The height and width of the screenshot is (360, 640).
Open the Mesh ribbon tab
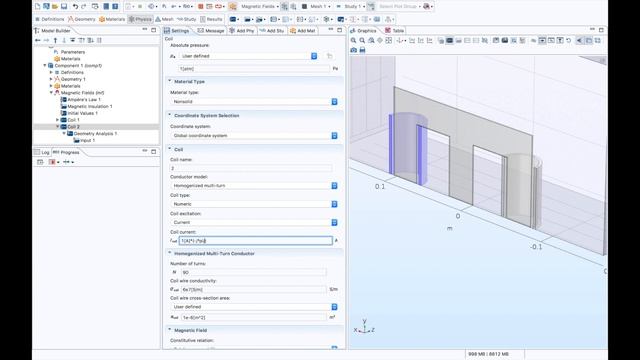(x=164, y=19)
